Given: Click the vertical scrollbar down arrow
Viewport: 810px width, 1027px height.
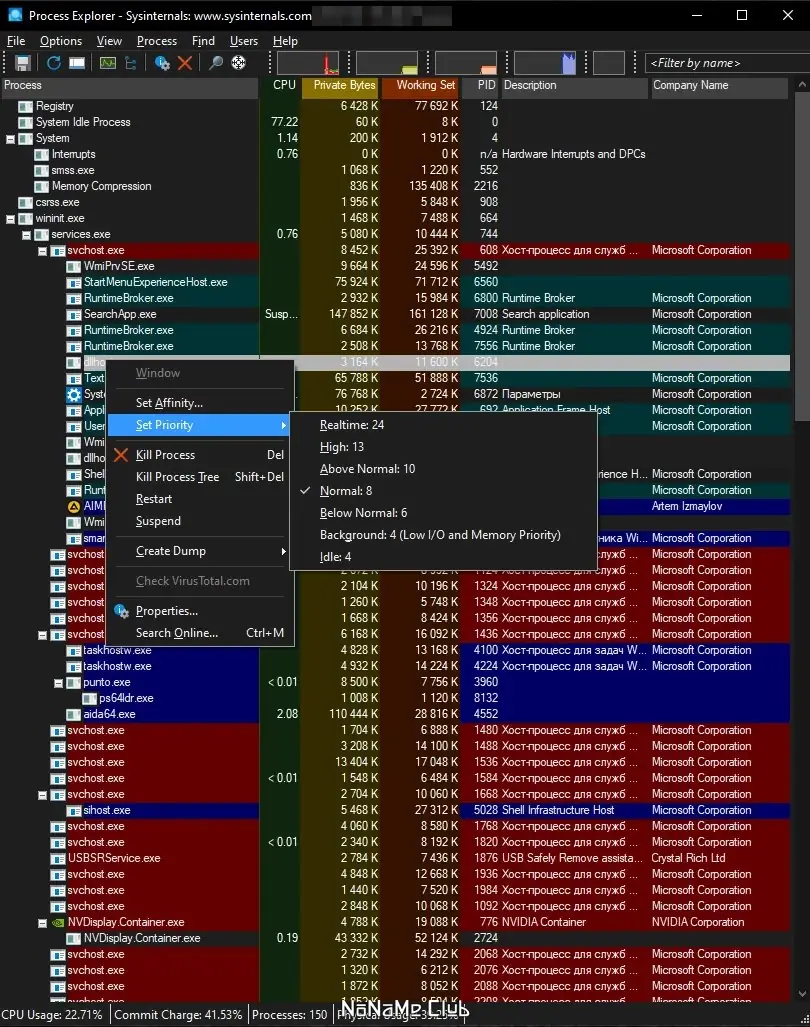Looking at the screenshot, I should pyautogui.click(x=802, y=994).
